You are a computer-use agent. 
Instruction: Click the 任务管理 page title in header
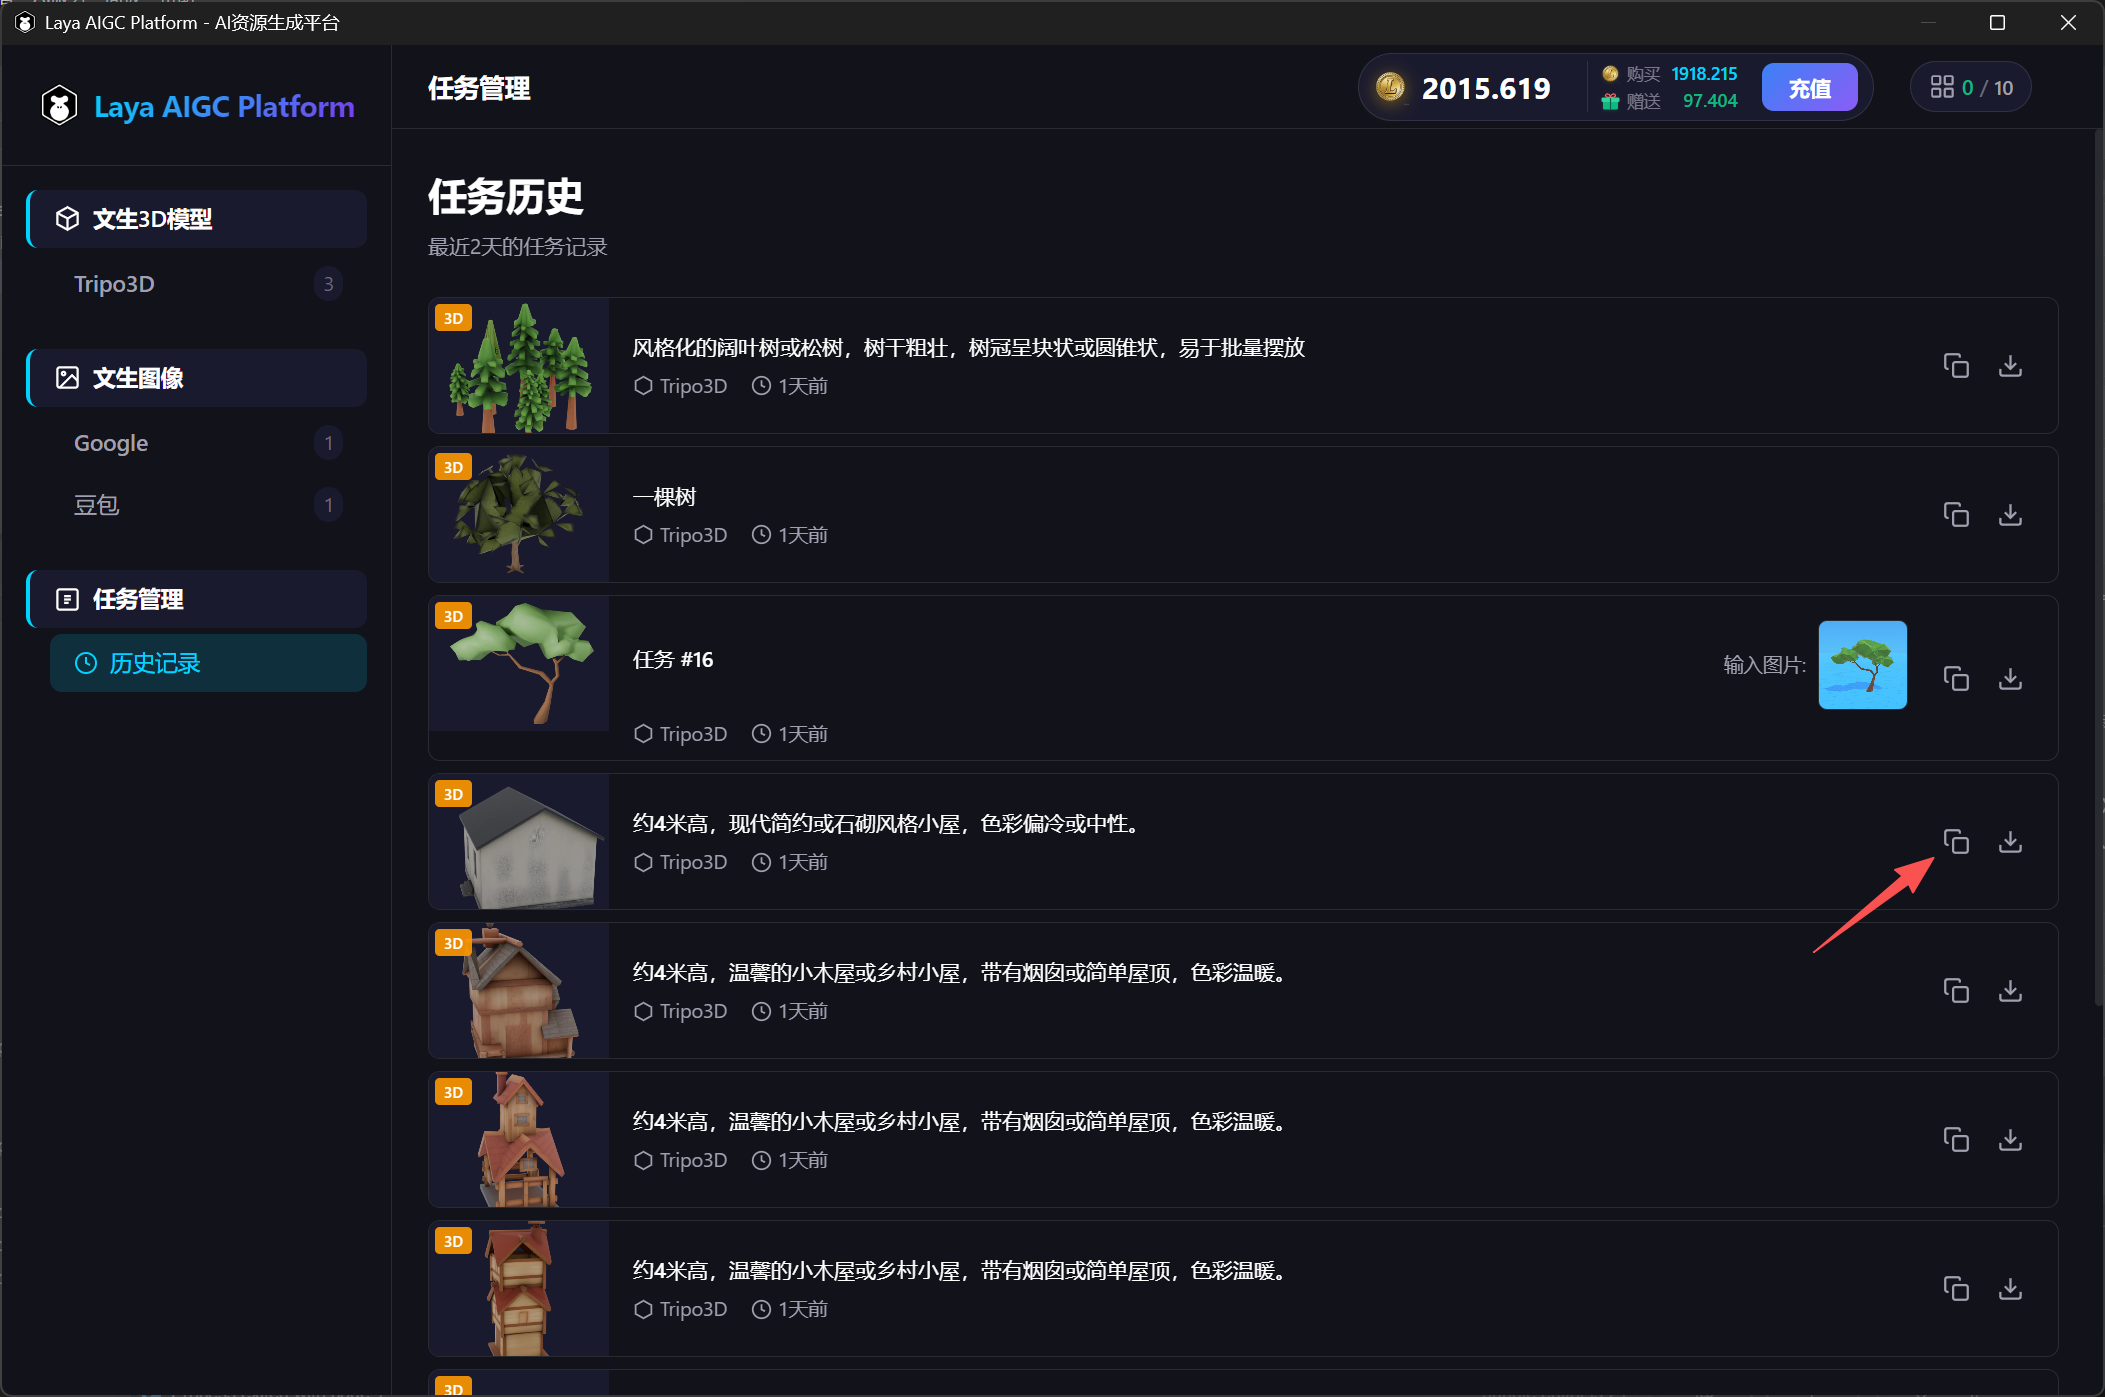click(479, 88)
